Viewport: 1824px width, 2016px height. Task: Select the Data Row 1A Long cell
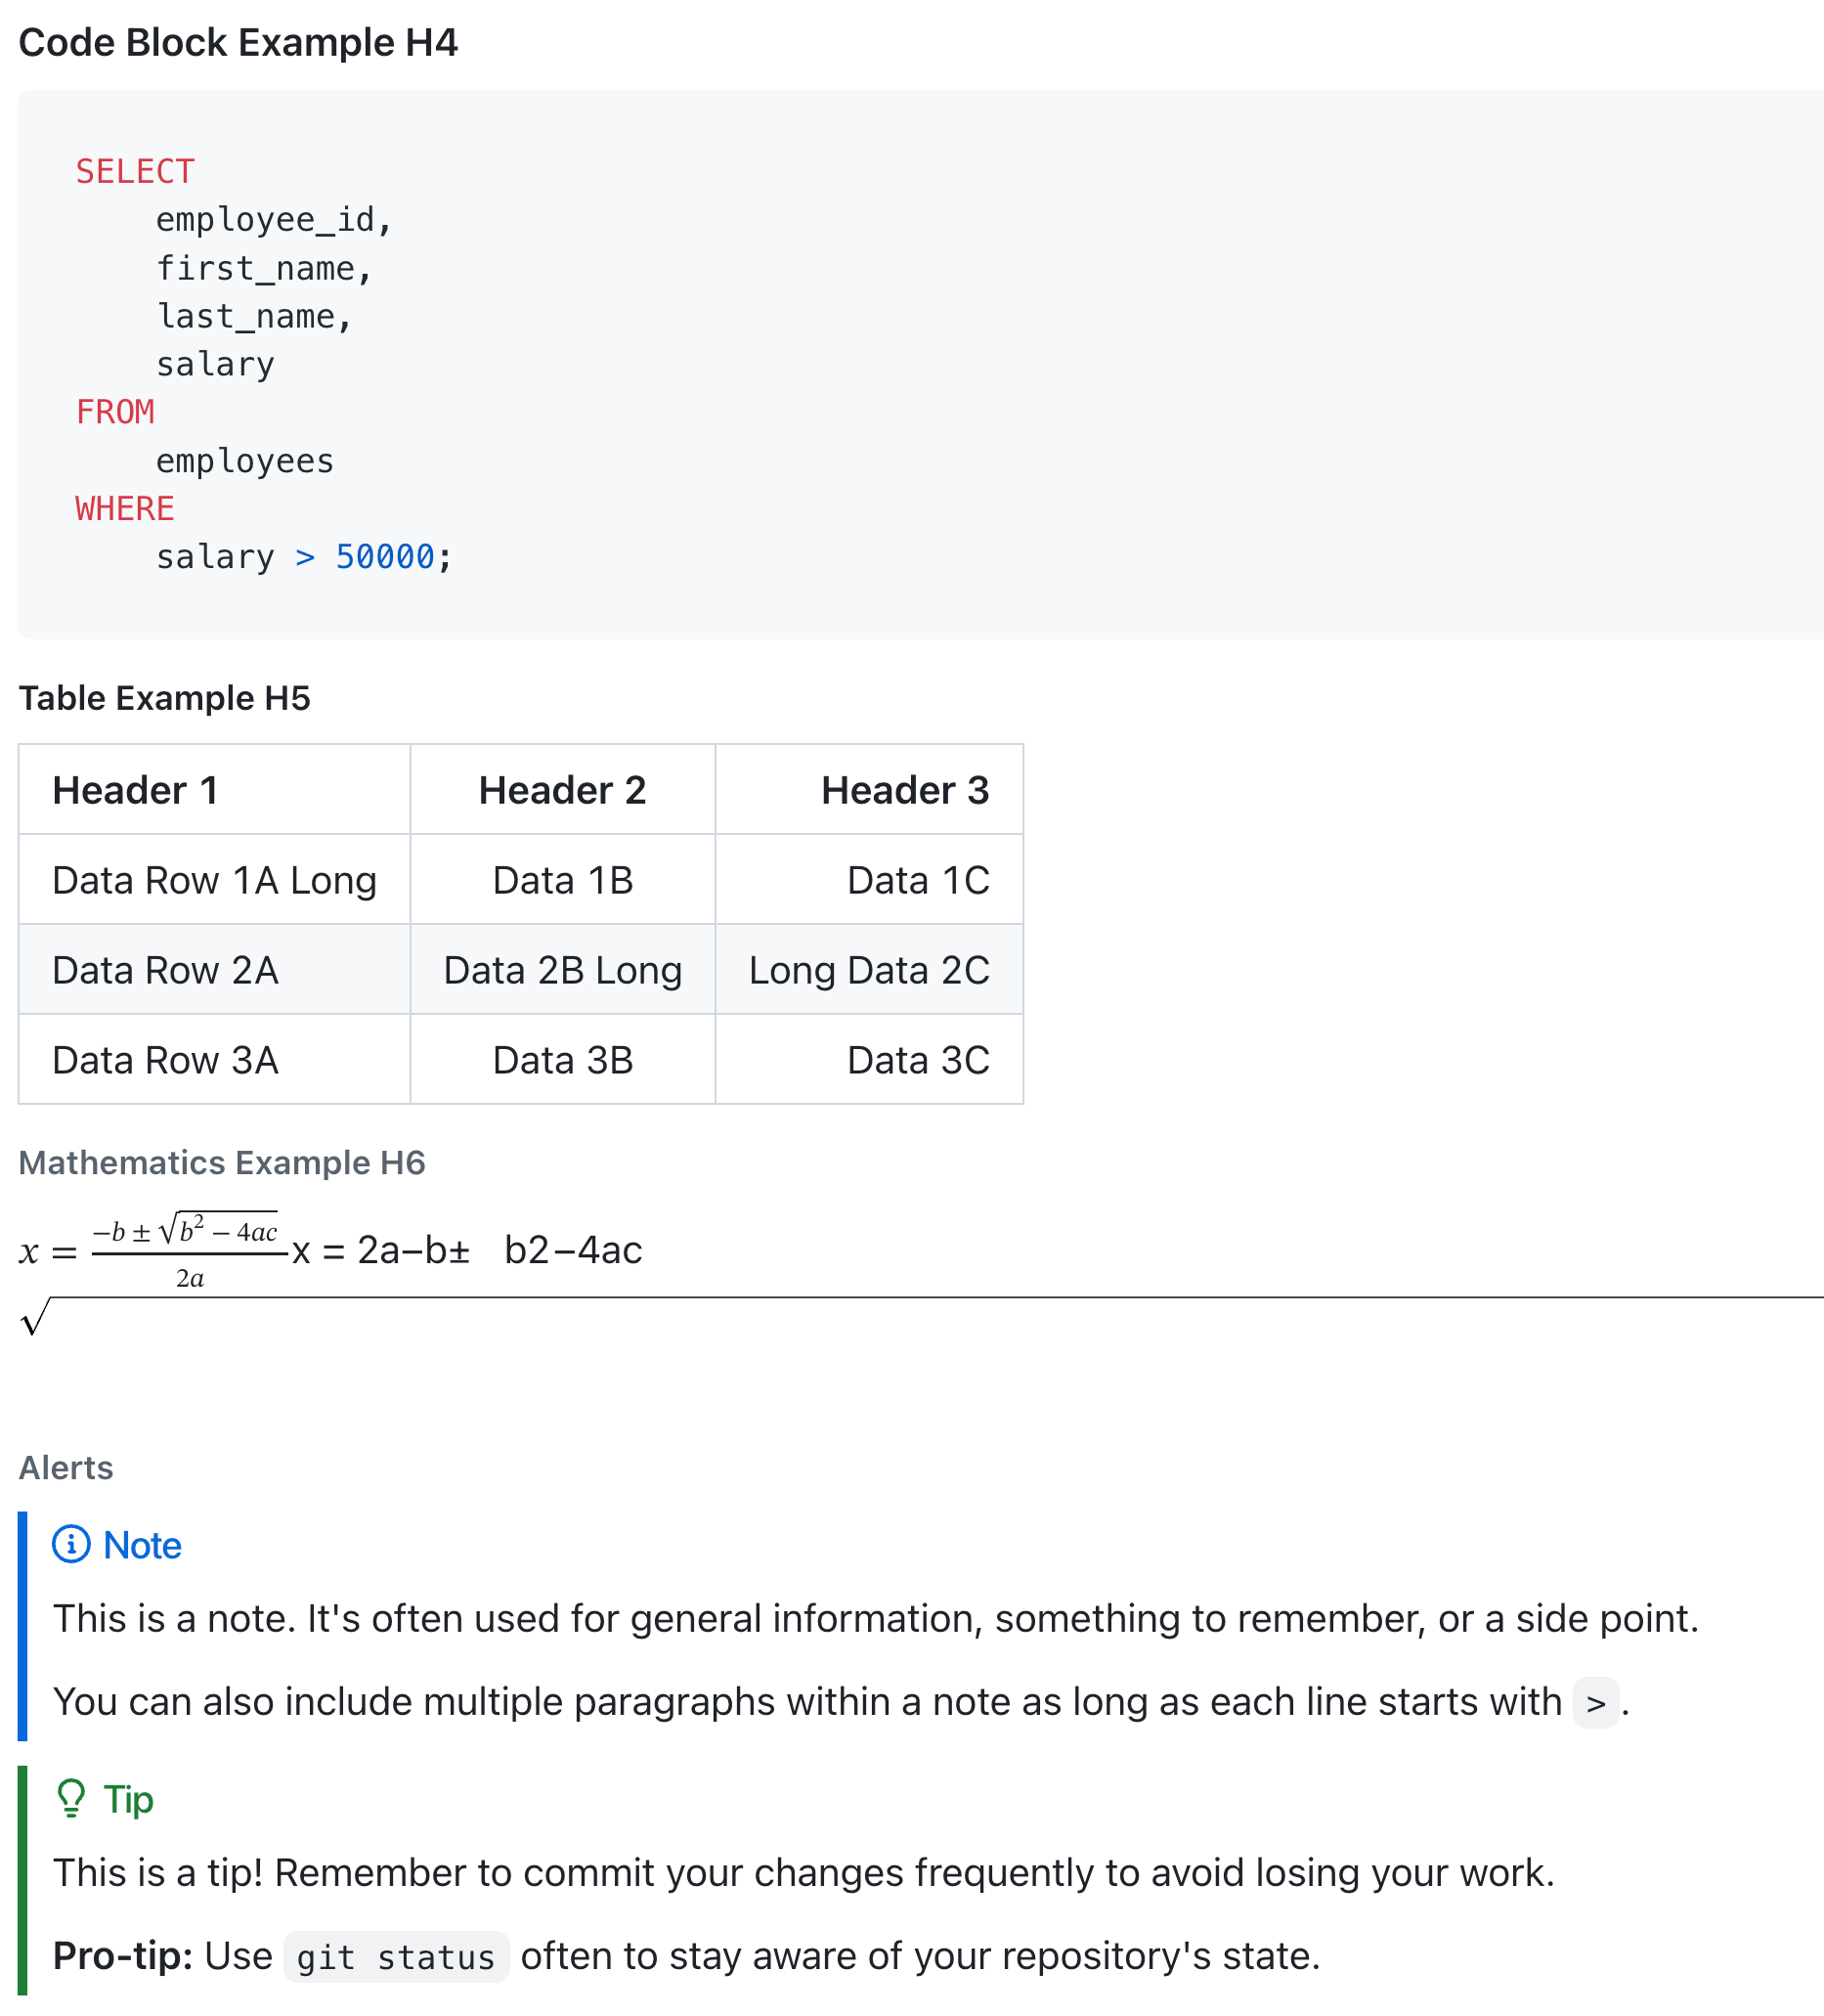[214, 880]
